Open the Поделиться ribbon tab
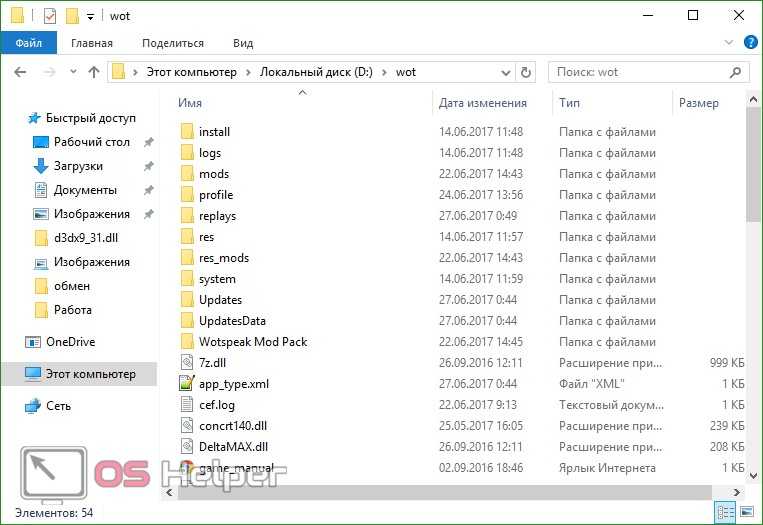Screen dimensions: 763x525 [173, 43]
